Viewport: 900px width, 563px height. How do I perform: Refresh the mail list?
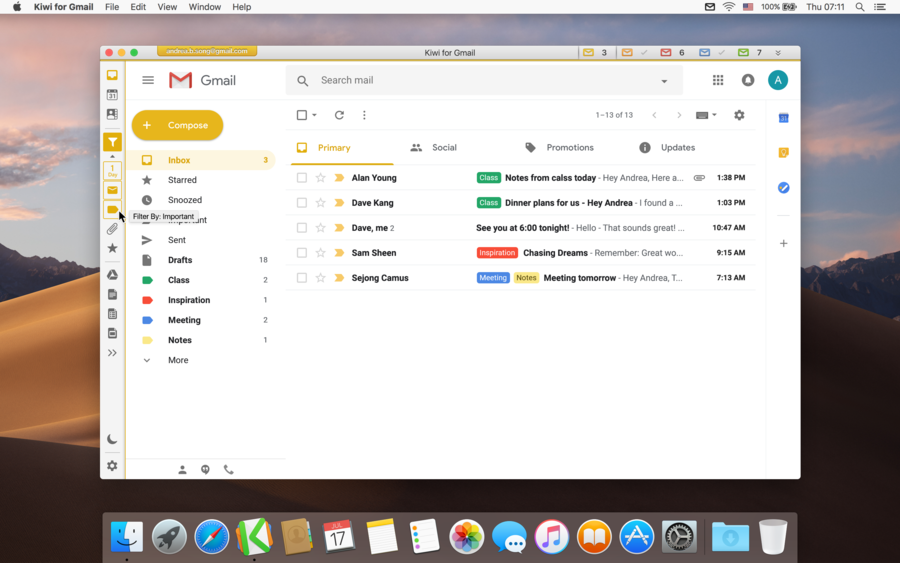pyautogui.click(x=339, y=115)
